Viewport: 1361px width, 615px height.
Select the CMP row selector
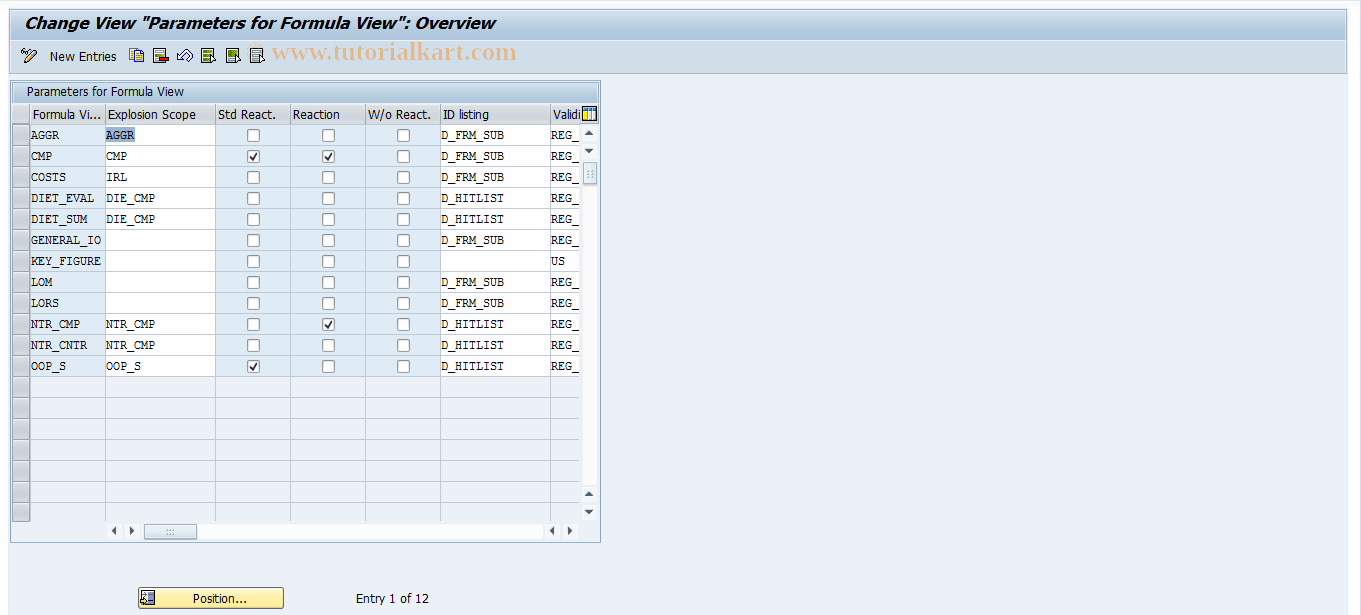point(21,156)
